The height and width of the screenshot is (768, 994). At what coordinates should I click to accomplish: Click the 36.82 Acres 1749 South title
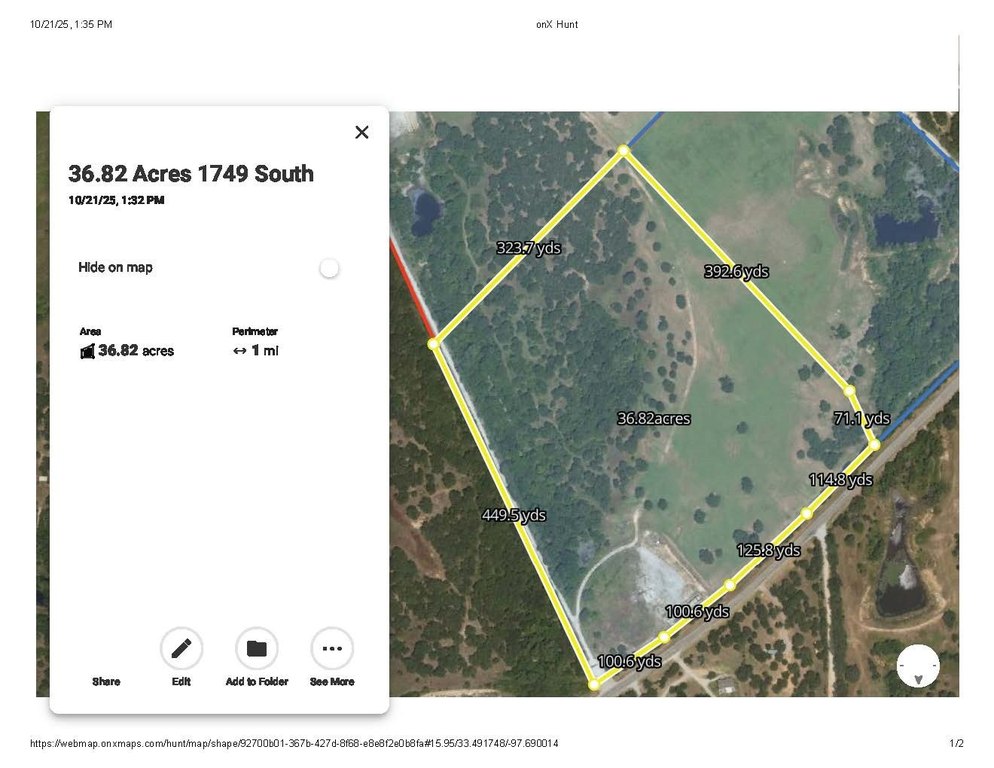point(191,173)
